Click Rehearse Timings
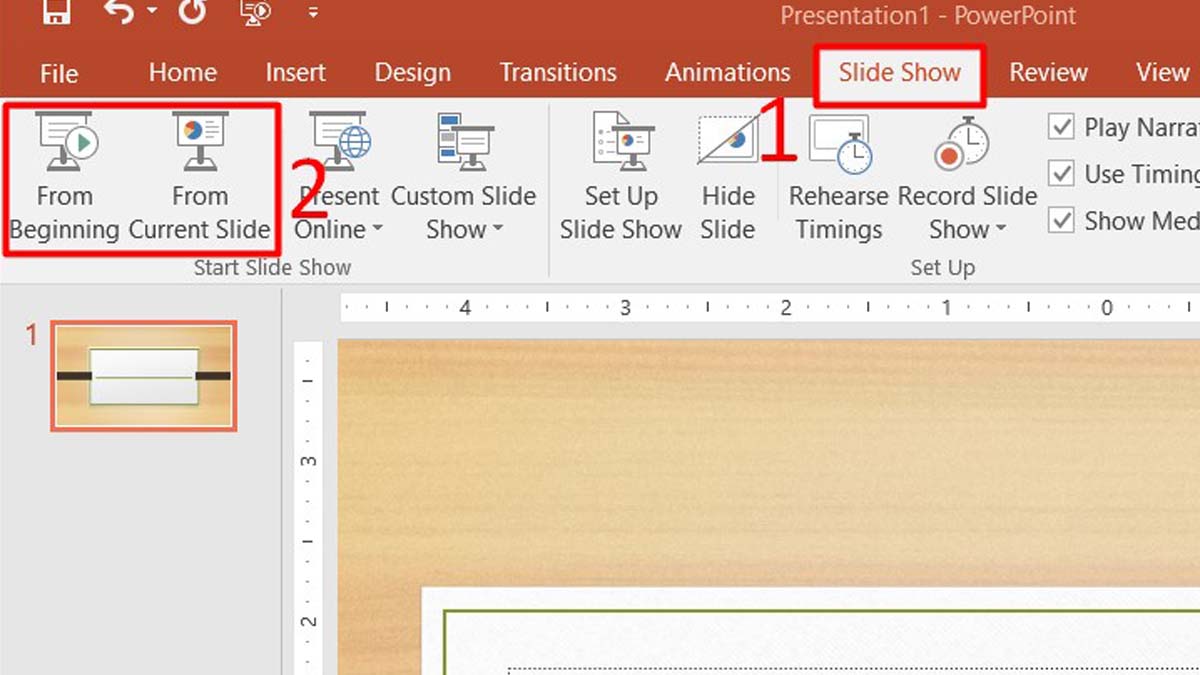Screen dimensions: 1200x675 838,180
